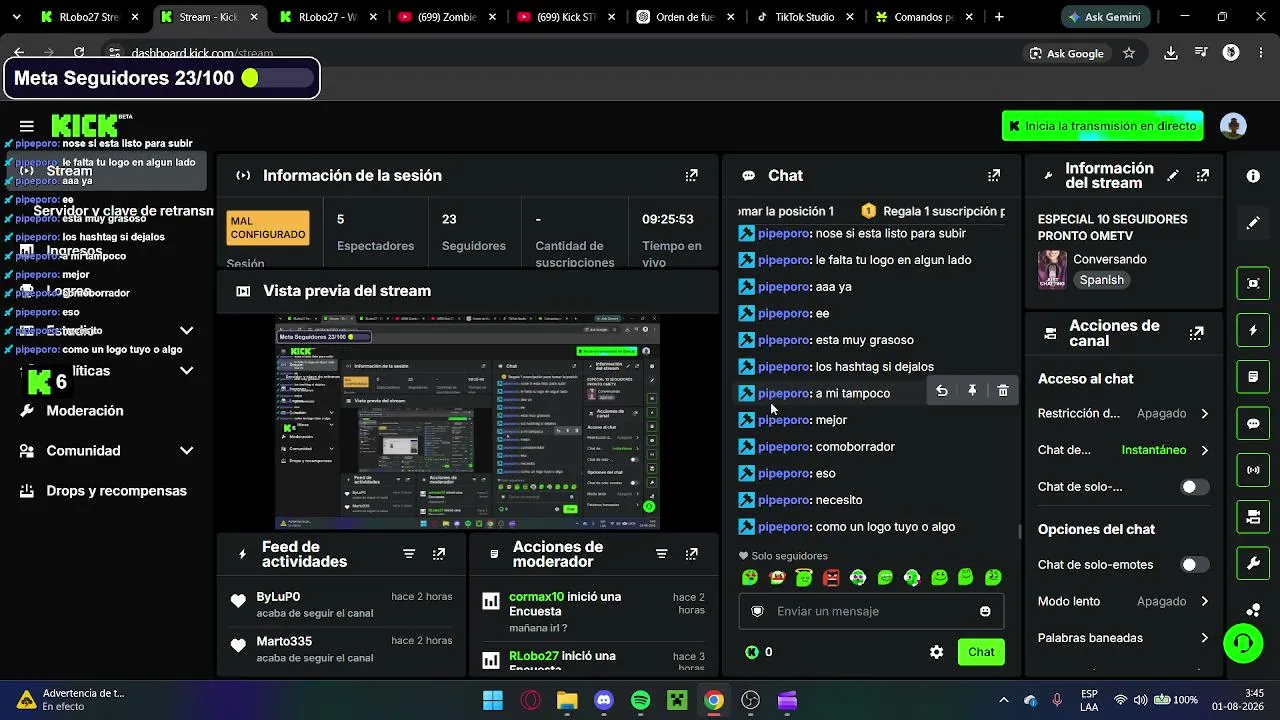Open the green headset support button
Image resolution: width=1280 pixels, height=720 pixels.
point(1244,643)
